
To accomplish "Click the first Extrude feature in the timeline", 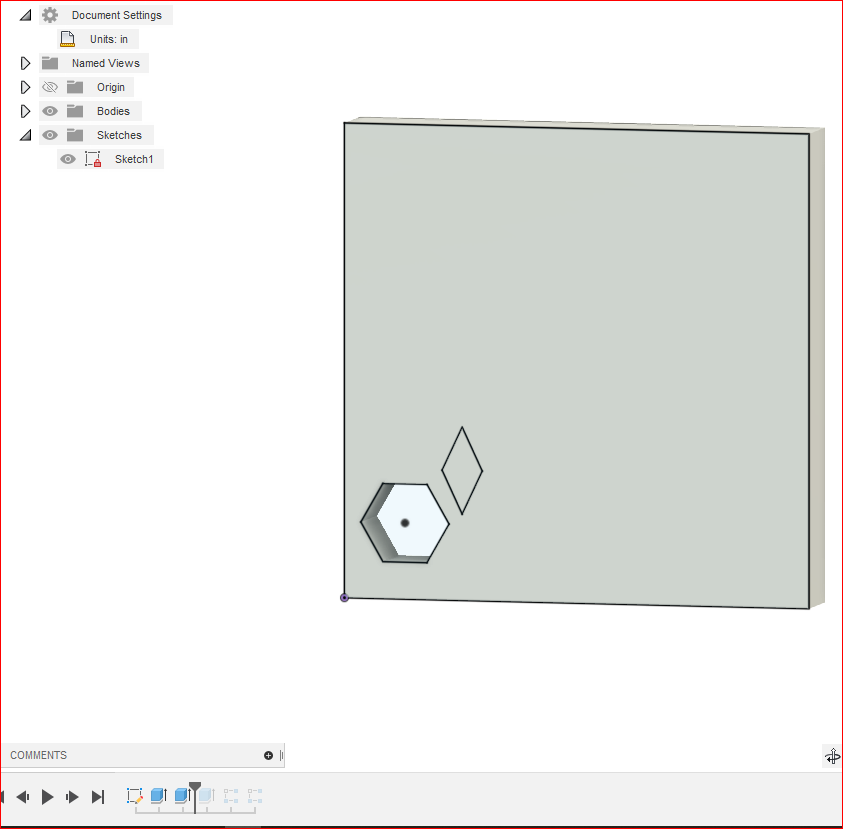I will pos(158,796).
